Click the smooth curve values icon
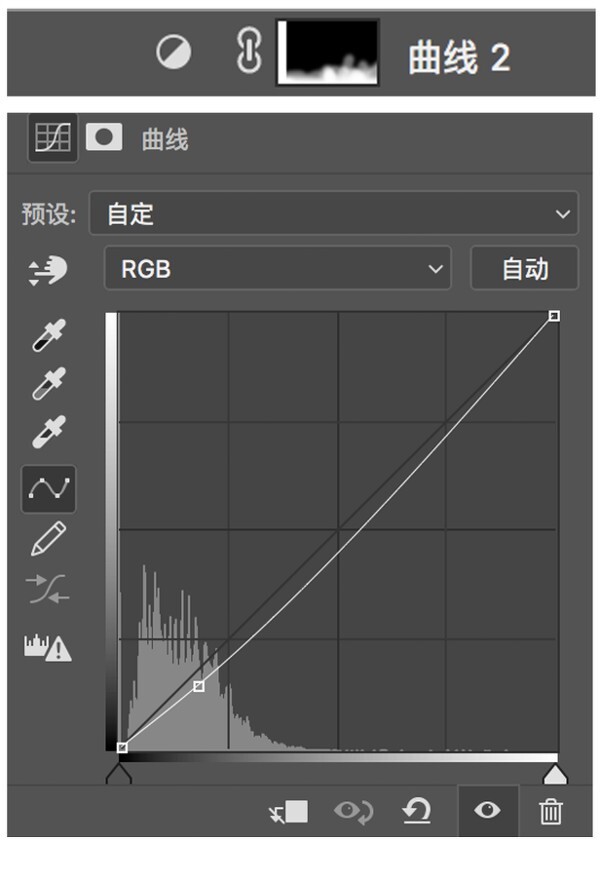The height and width of the screenshot is (881, 600). (x=49, y=590)
